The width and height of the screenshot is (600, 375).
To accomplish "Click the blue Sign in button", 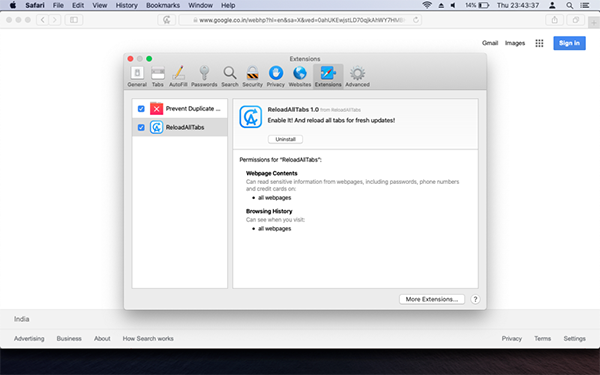I will 569,43.
